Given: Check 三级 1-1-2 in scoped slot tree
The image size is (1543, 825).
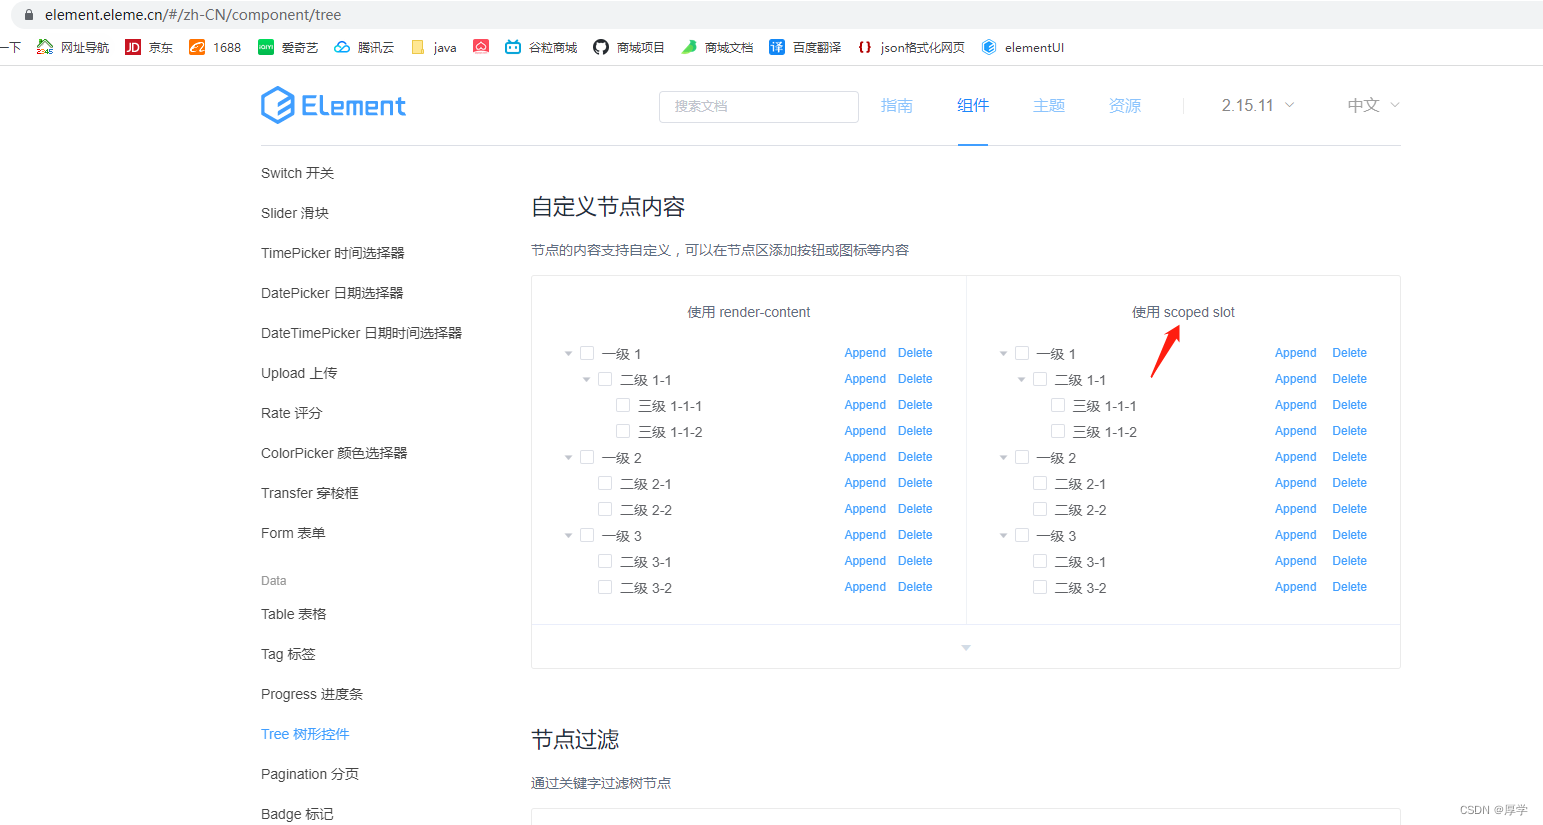Looking at the screenshot, I should point(1058,431).
